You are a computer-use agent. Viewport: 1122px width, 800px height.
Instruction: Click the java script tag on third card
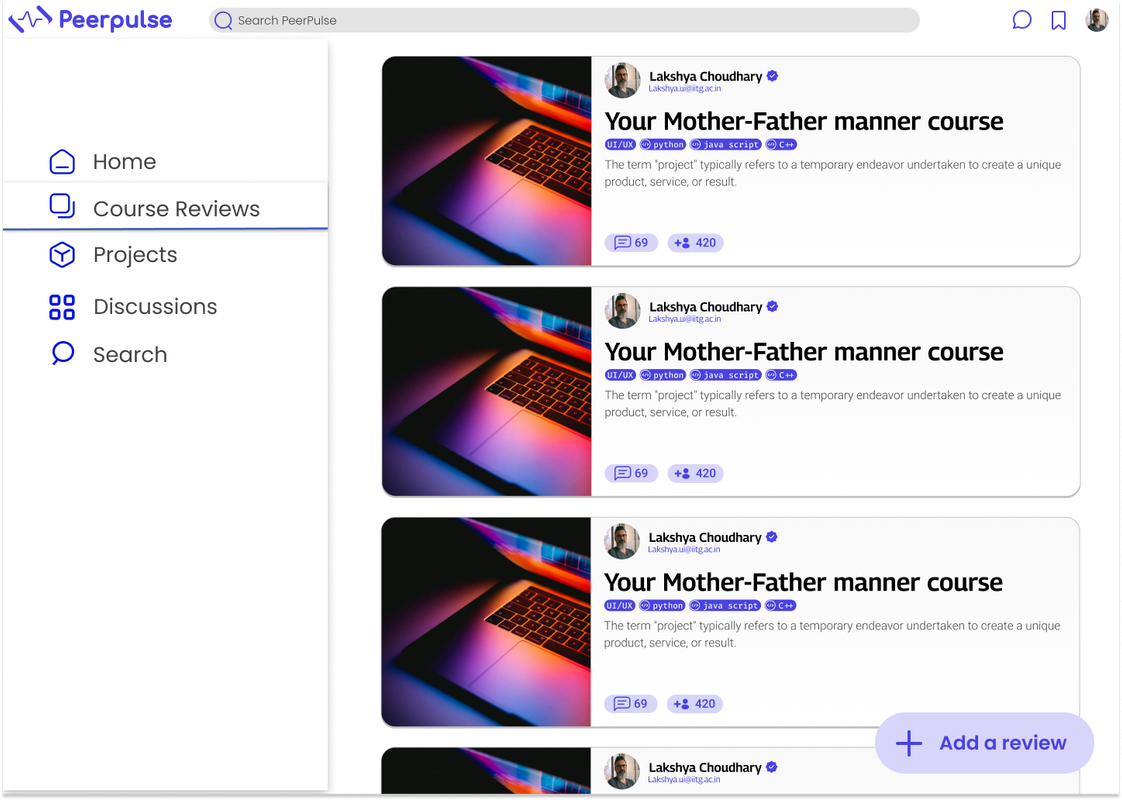coord(725,605)
